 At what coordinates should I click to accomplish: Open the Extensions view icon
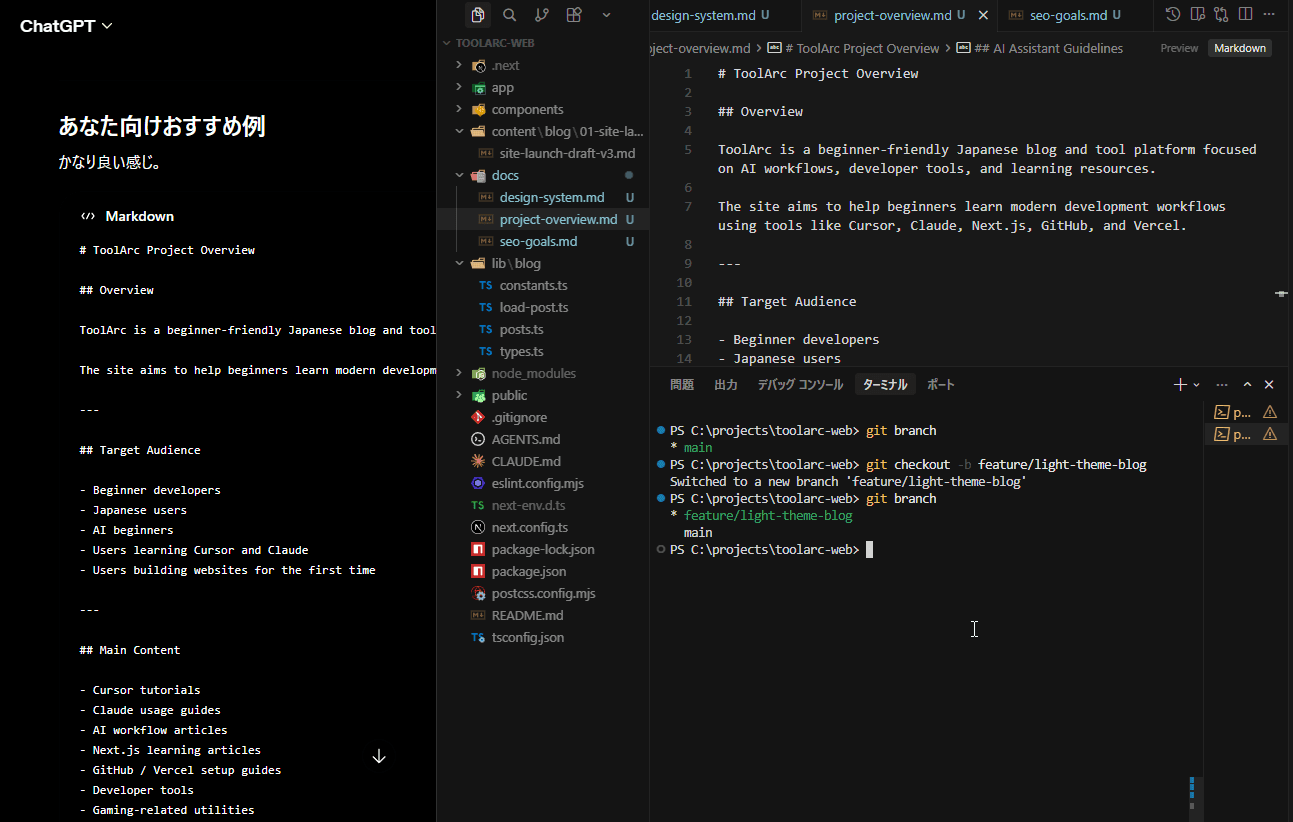click(574, 15)
